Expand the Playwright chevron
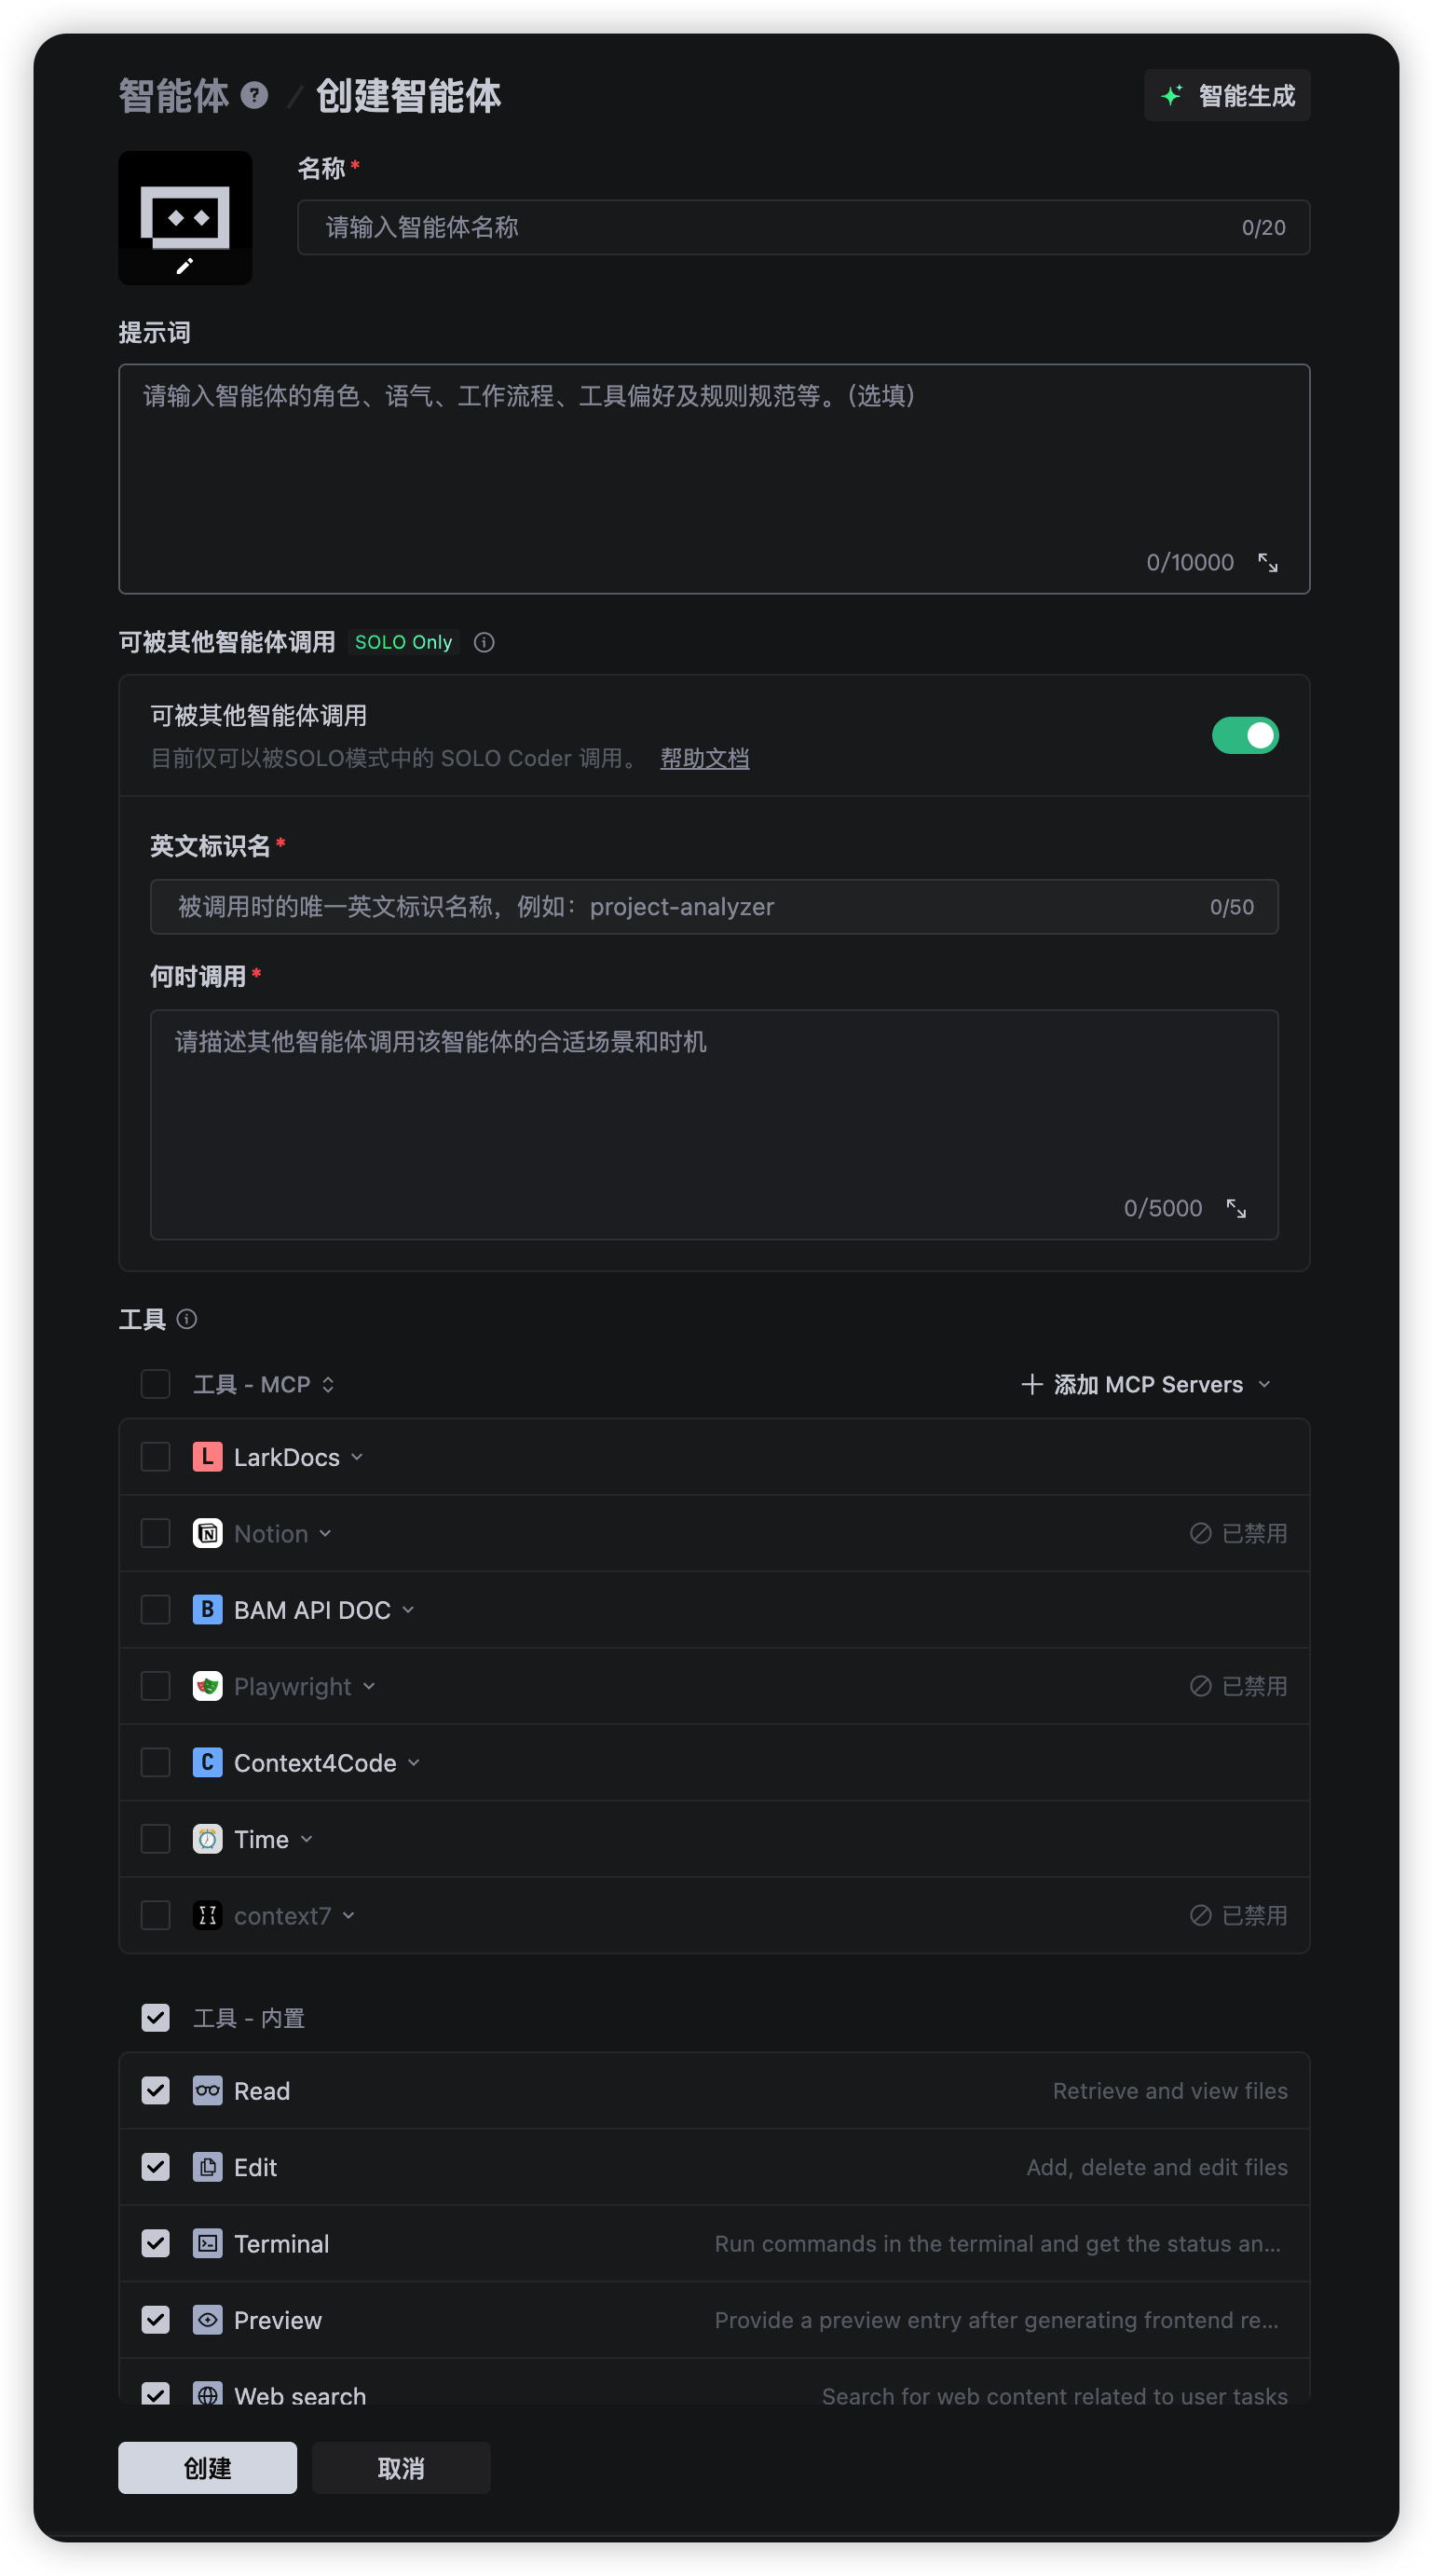The image size is (1433, 2576). pos(369,1686)
